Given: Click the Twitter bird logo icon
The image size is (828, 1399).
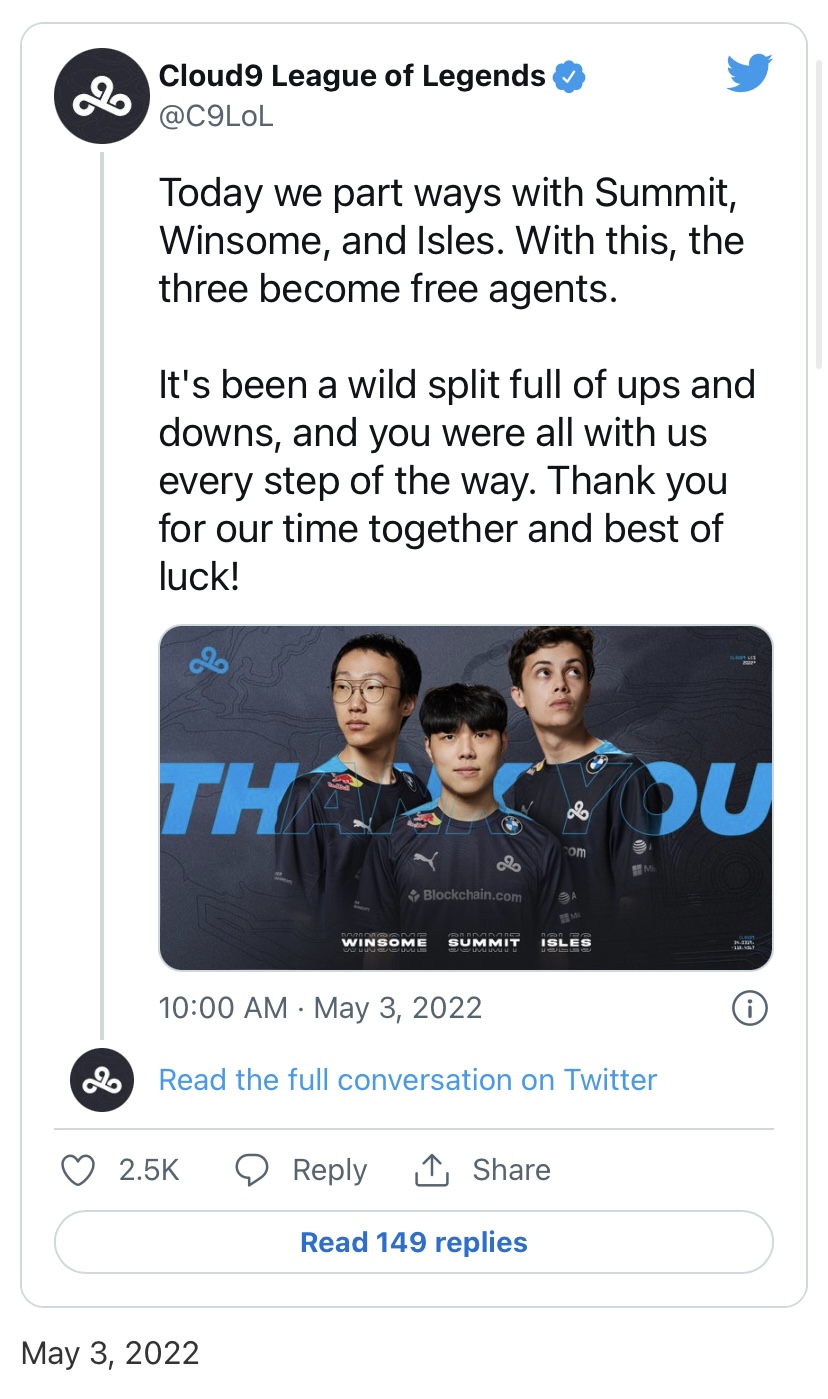Looking at the screenshot, I should [x=749, y=73].
